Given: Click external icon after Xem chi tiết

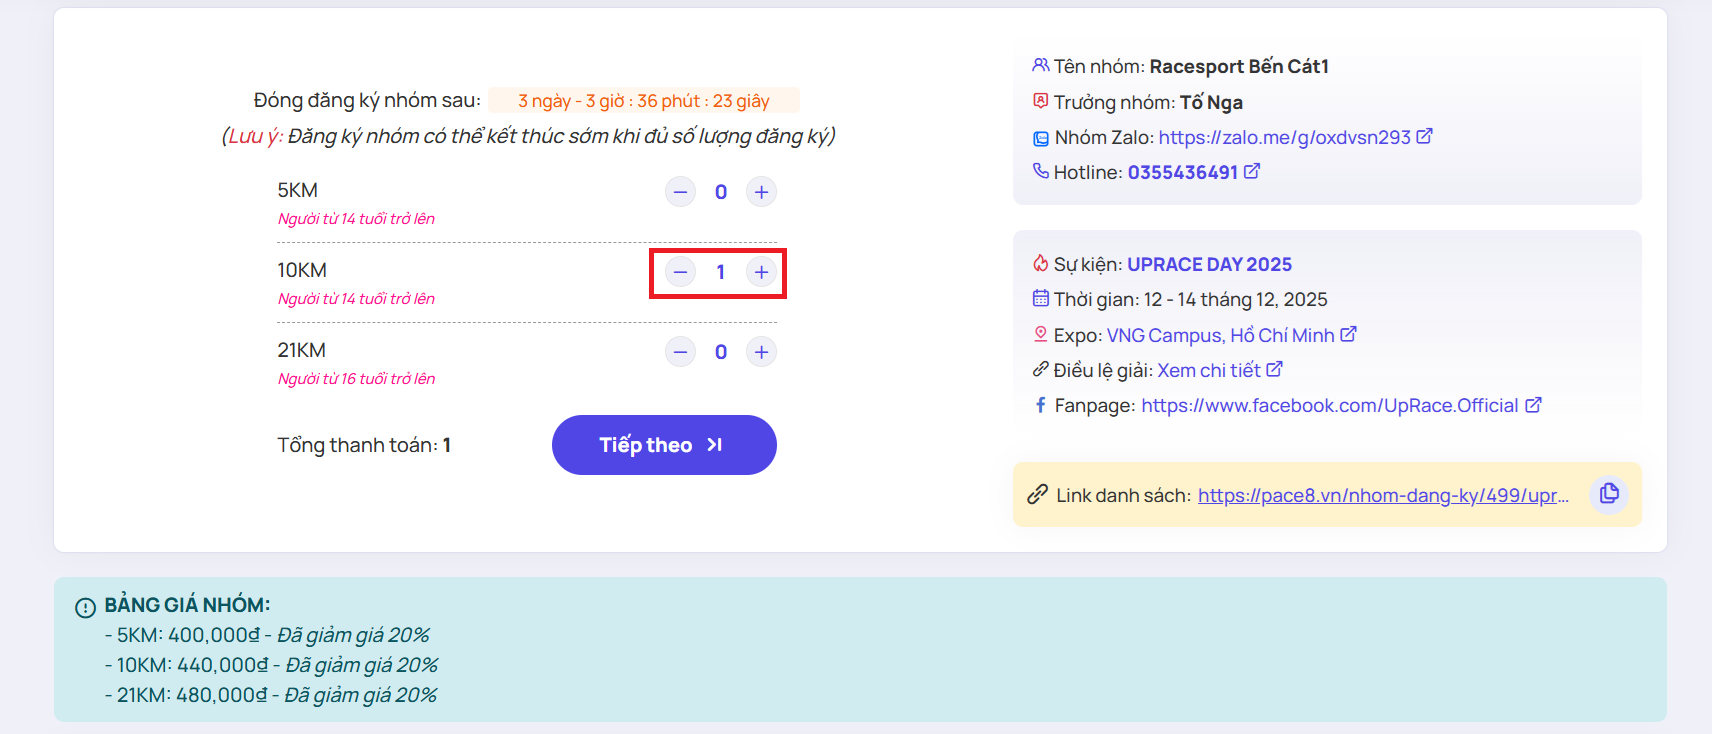Looking at the screenshot, I should 1274,369.
